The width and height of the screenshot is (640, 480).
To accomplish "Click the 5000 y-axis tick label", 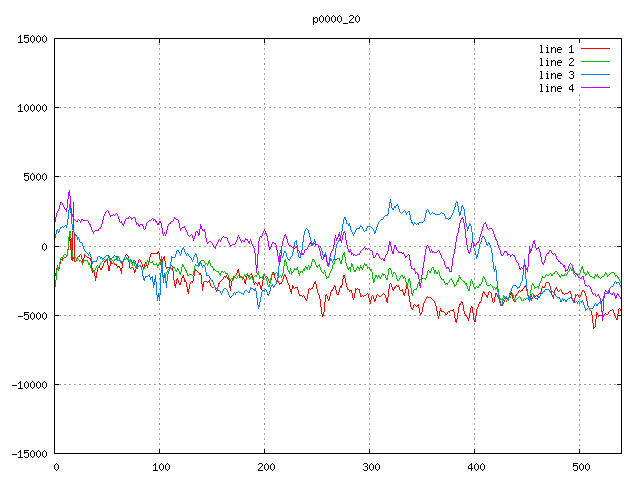I will 35,177.
